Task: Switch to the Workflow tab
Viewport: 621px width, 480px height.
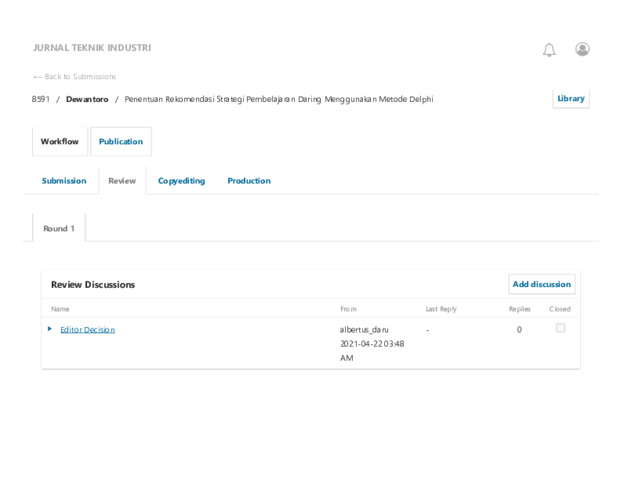Action: (60, 142)
